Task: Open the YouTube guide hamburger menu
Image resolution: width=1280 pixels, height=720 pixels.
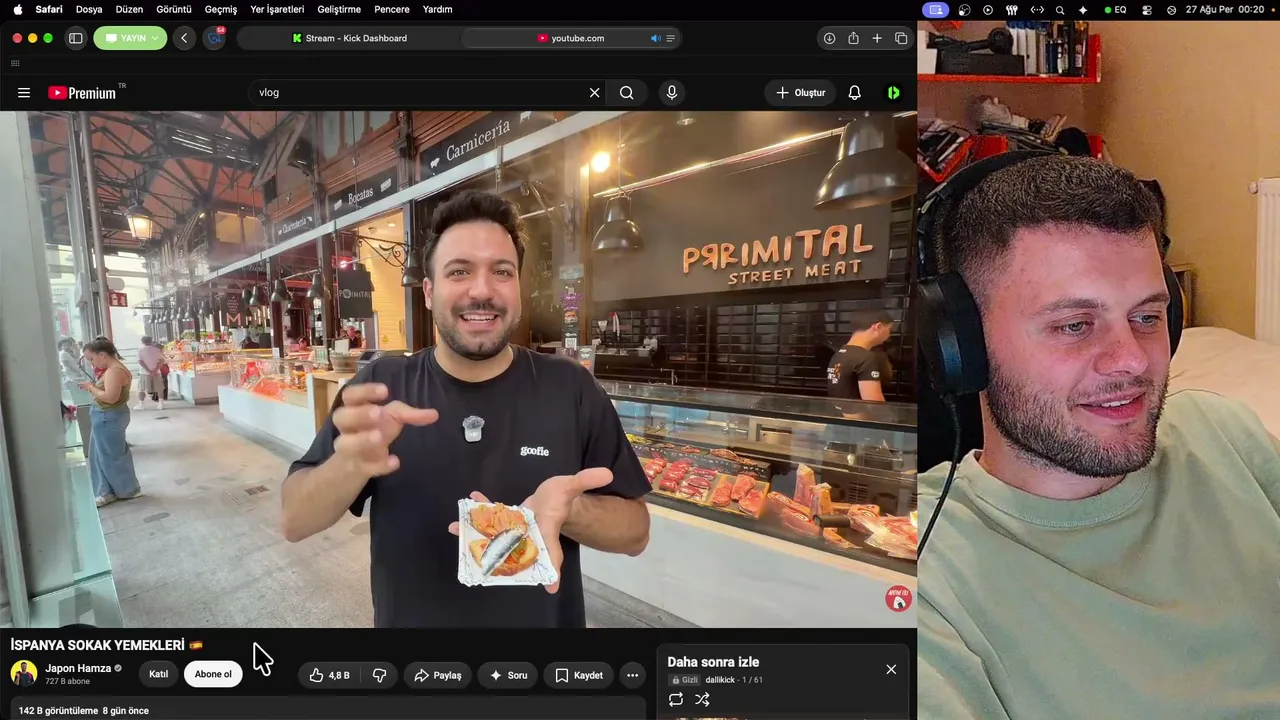Action: pos(24,93)
